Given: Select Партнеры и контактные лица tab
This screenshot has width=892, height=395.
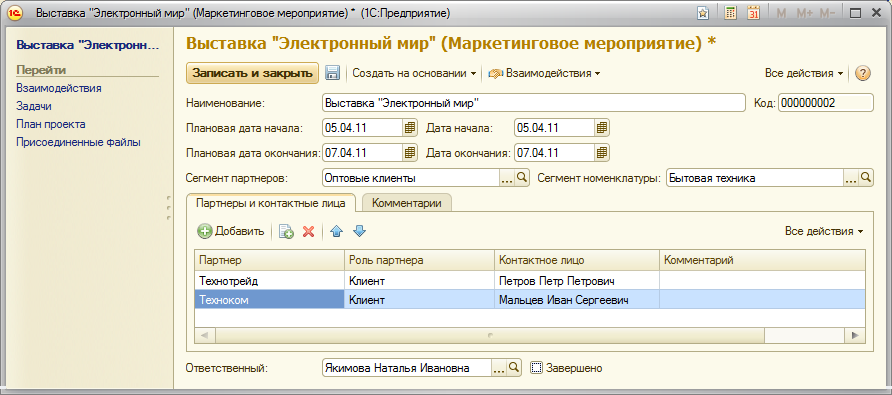Looking at the screenshot, I should click(x=271, y=203).
